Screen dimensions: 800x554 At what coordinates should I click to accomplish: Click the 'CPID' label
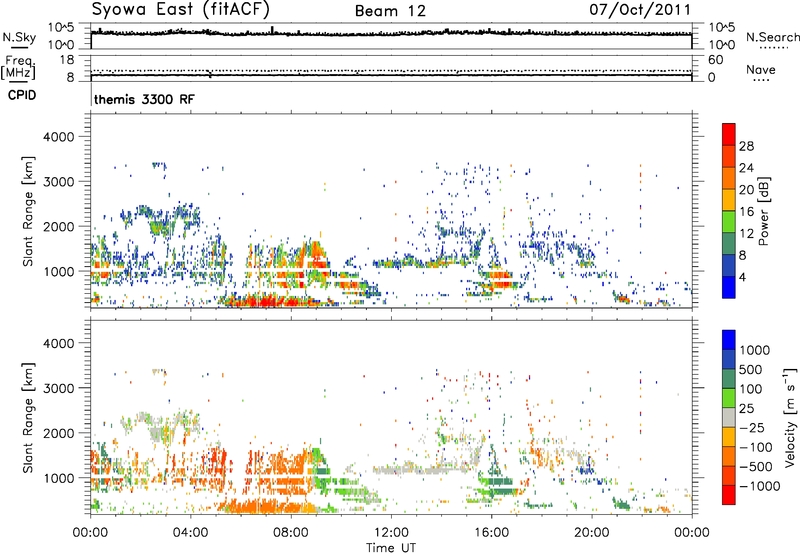tap(22, 95)
